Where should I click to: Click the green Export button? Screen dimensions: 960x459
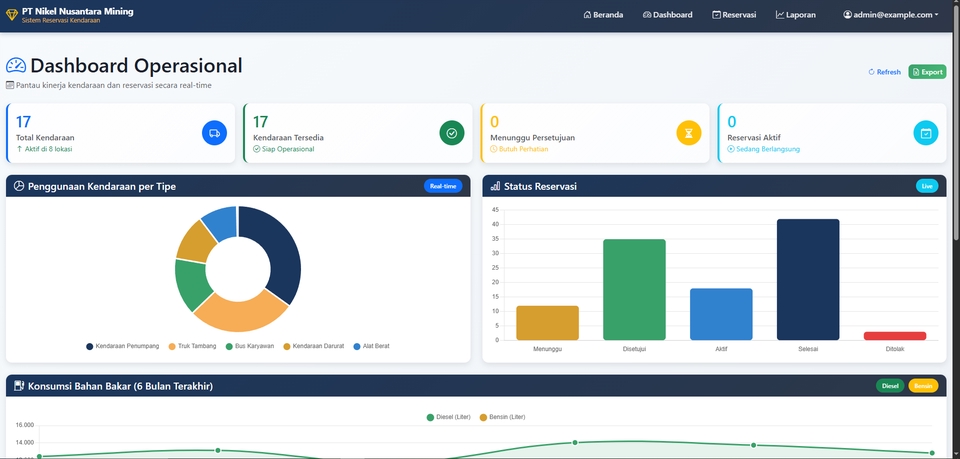[927, 72]
